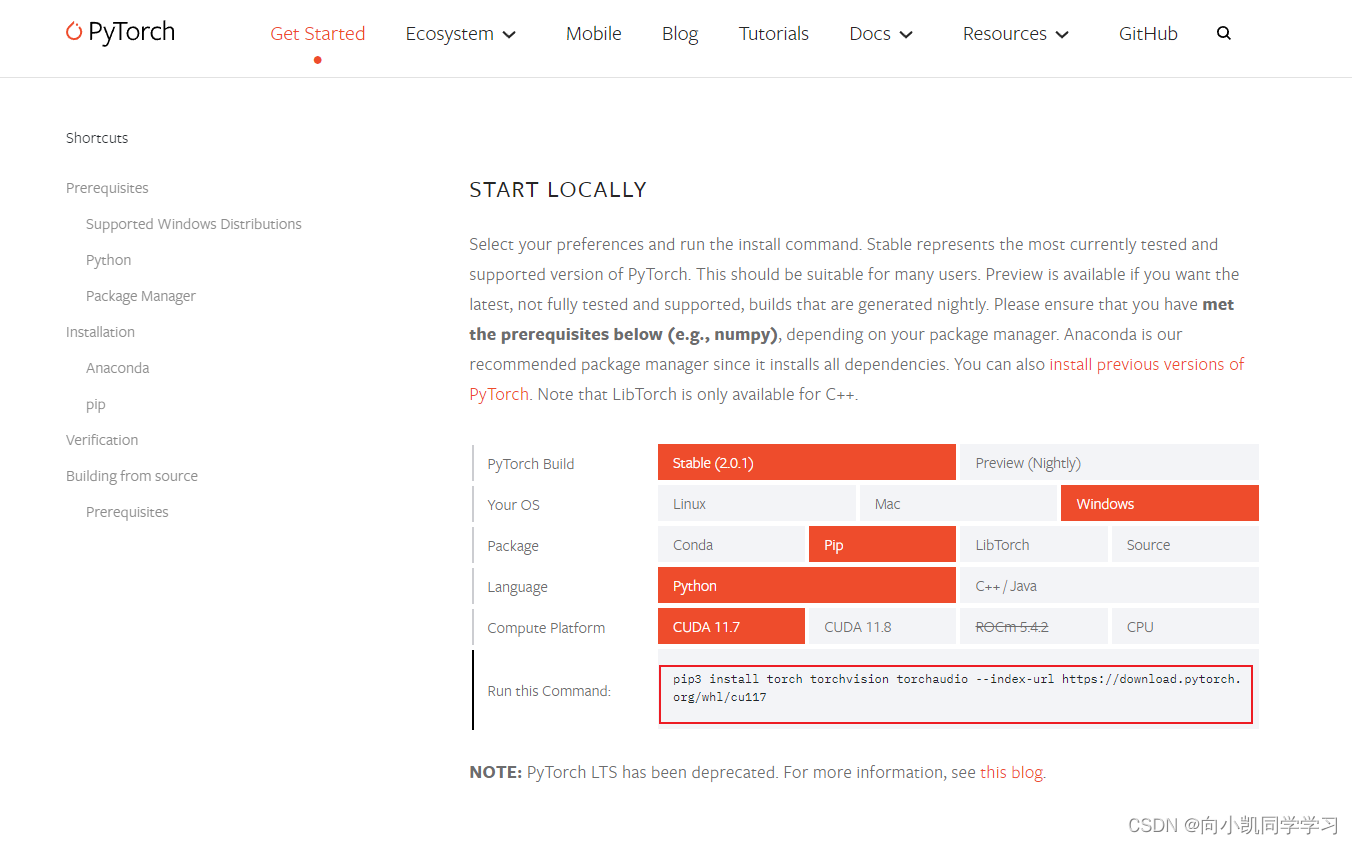
Task: Expand the Docs dropdown menu
Action: tap(881, 34)
